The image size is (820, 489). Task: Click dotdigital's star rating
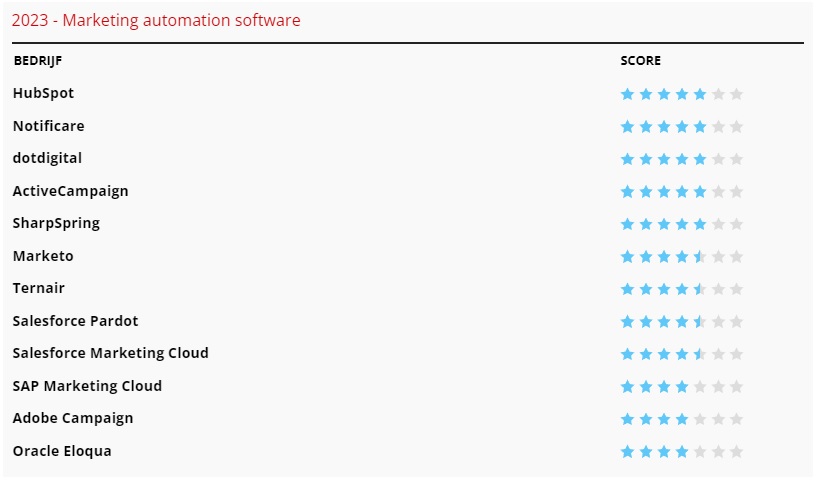[x=681, y=159]
